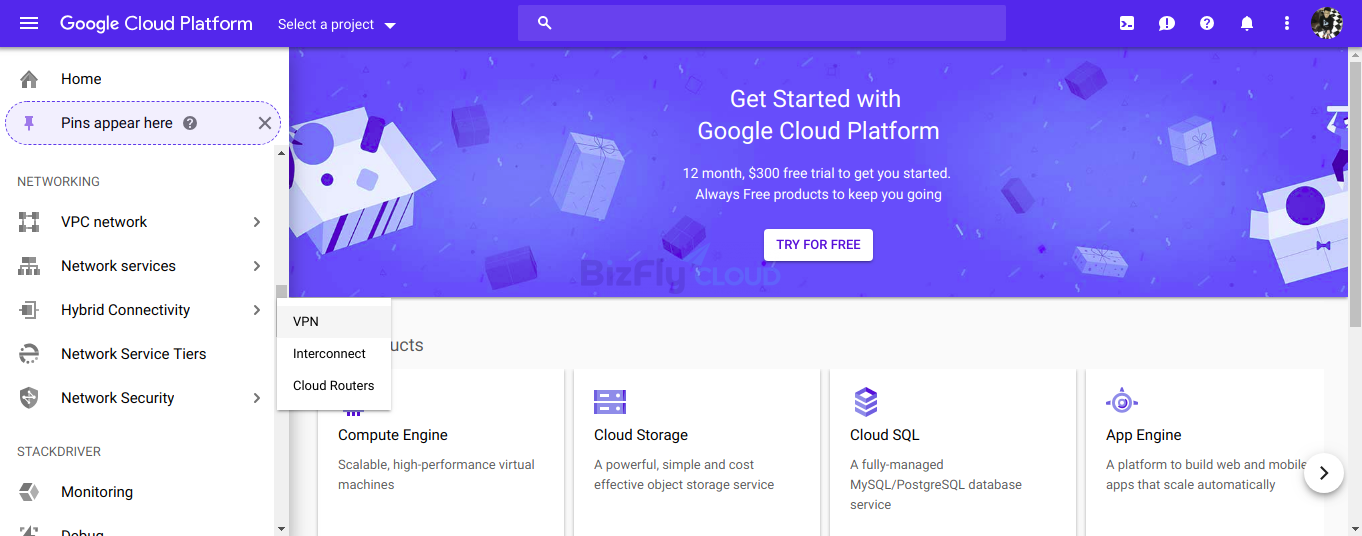The image size is (1362, 536).
Task: Click the next arrow on product carousel
Action: coord(1324,473)
